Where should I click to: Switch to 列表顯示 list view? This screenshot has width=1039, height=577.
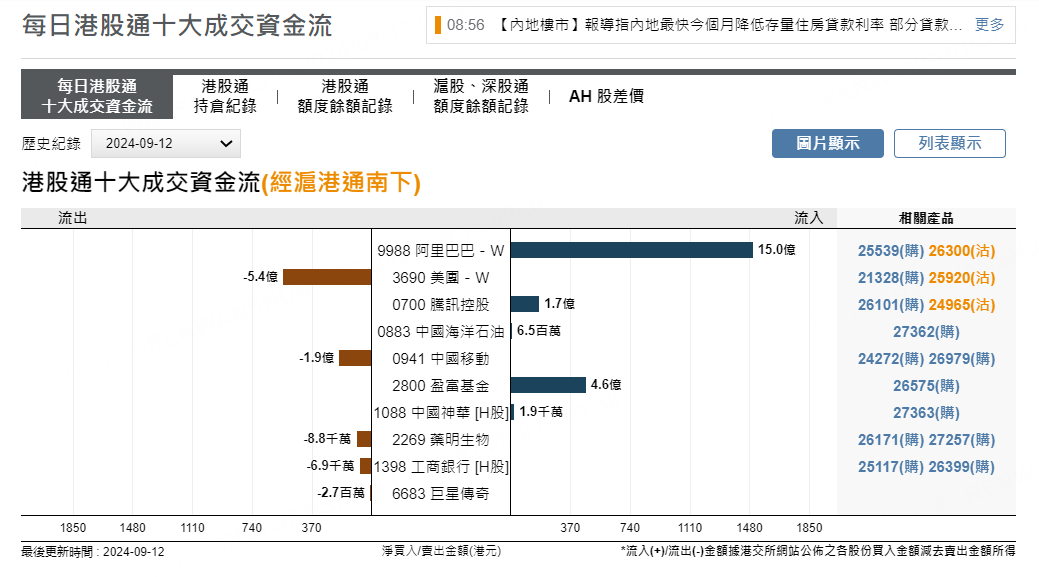click(950, 143)
